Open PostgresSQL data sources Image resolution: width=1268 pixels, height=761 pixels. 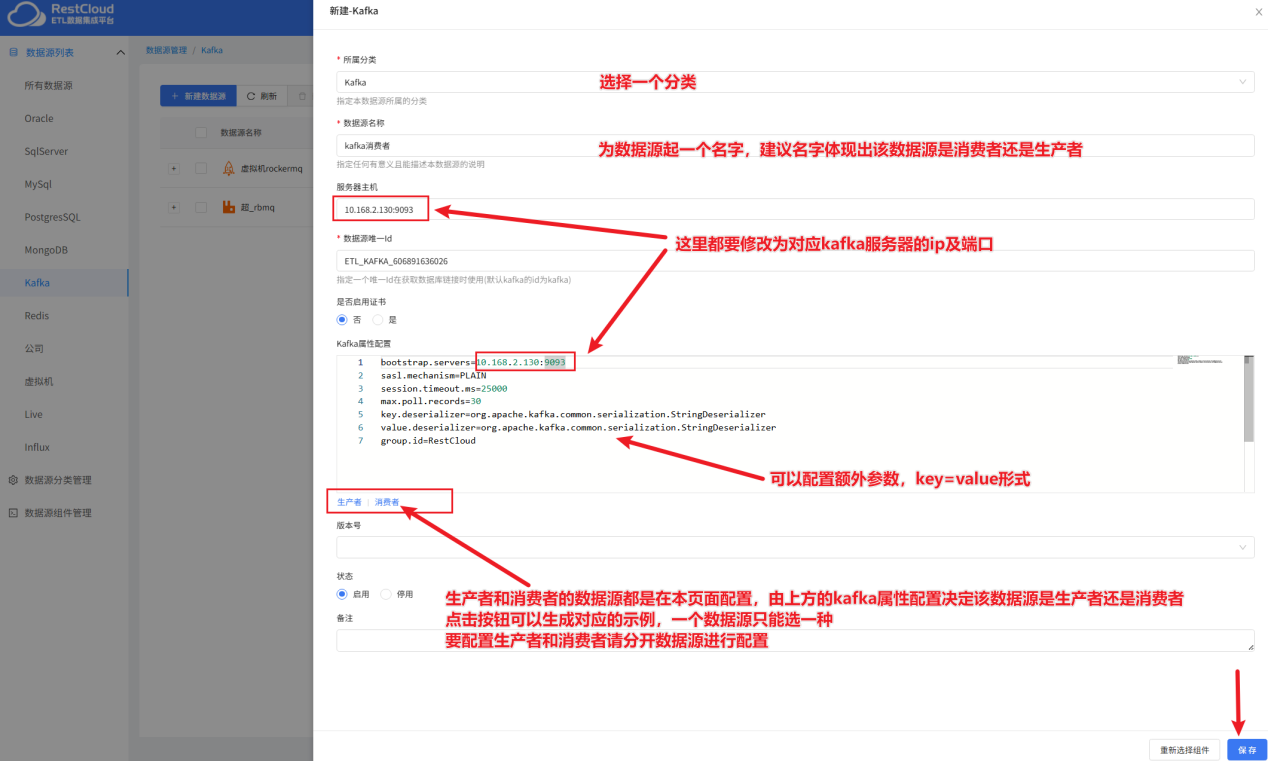coord(52,217)
